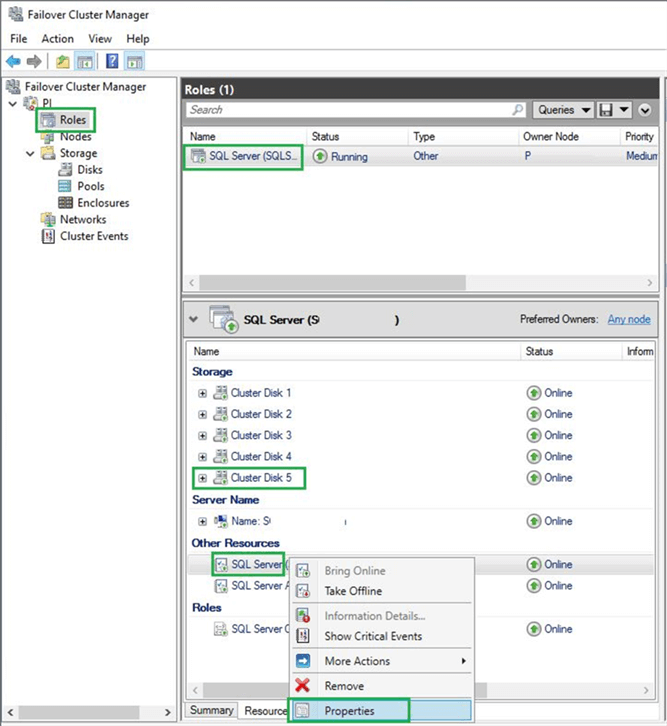Select the SQL Server role row
The width and height of the screenshot is (667, 726).
click(x=420, y=156)
